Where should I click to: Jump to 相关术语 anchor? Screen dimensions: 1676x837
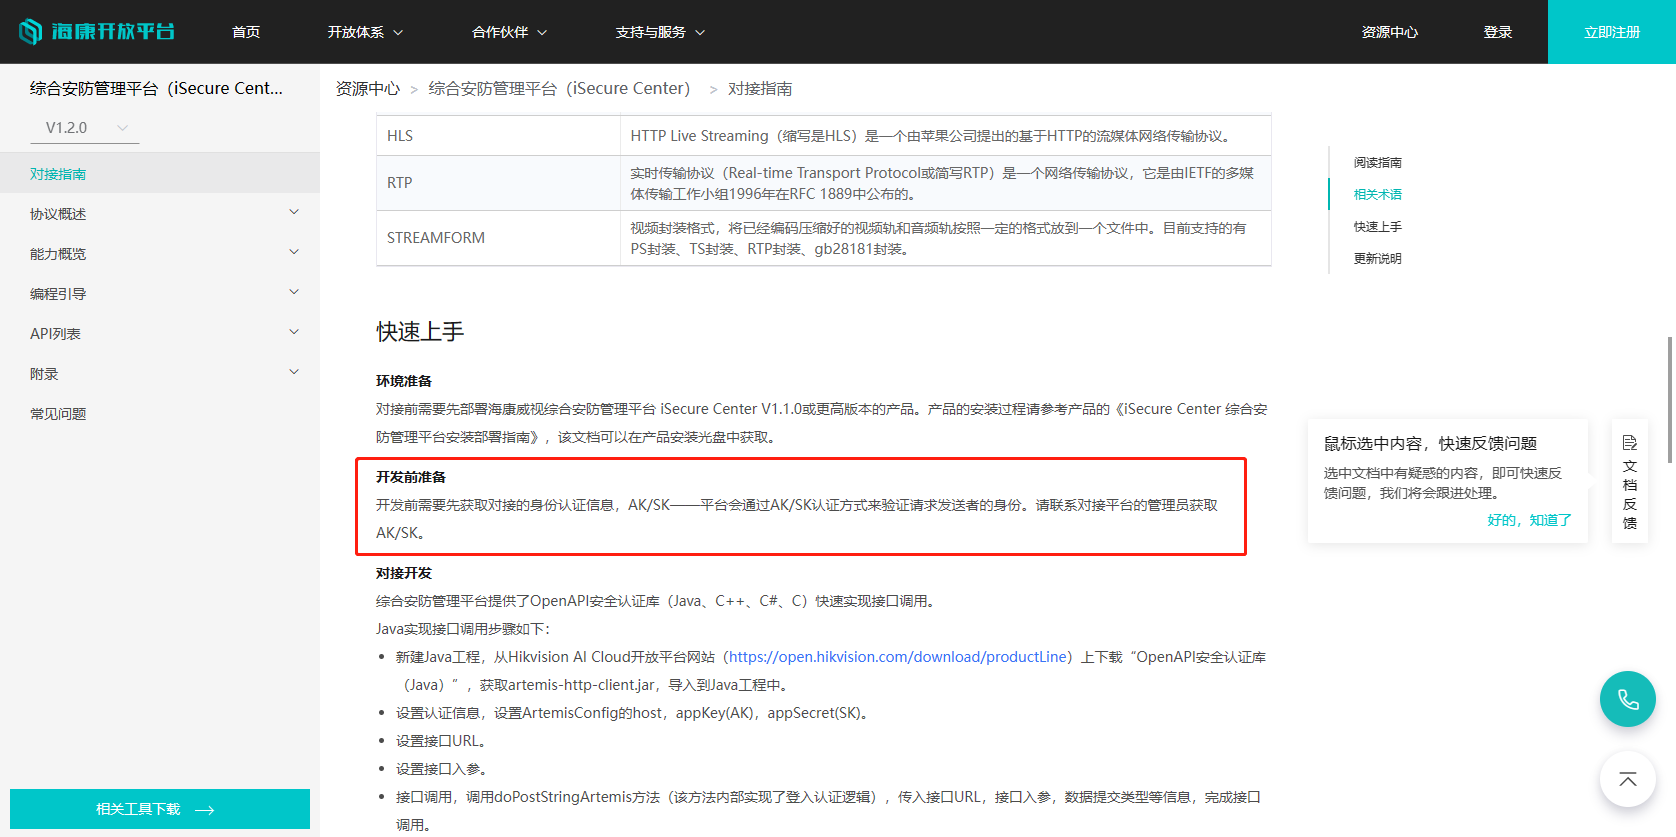(1378, 194)
